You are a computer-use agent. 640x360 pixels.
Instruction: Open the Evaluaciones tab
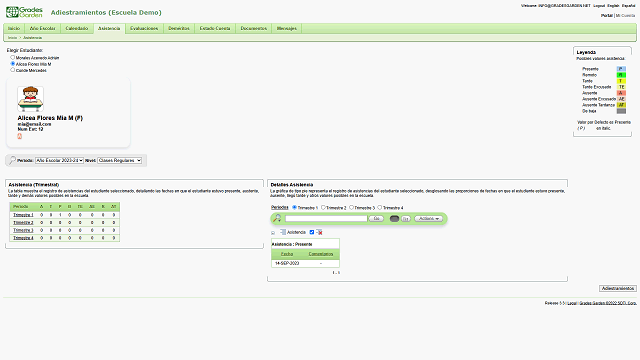[x=144, y=28]
